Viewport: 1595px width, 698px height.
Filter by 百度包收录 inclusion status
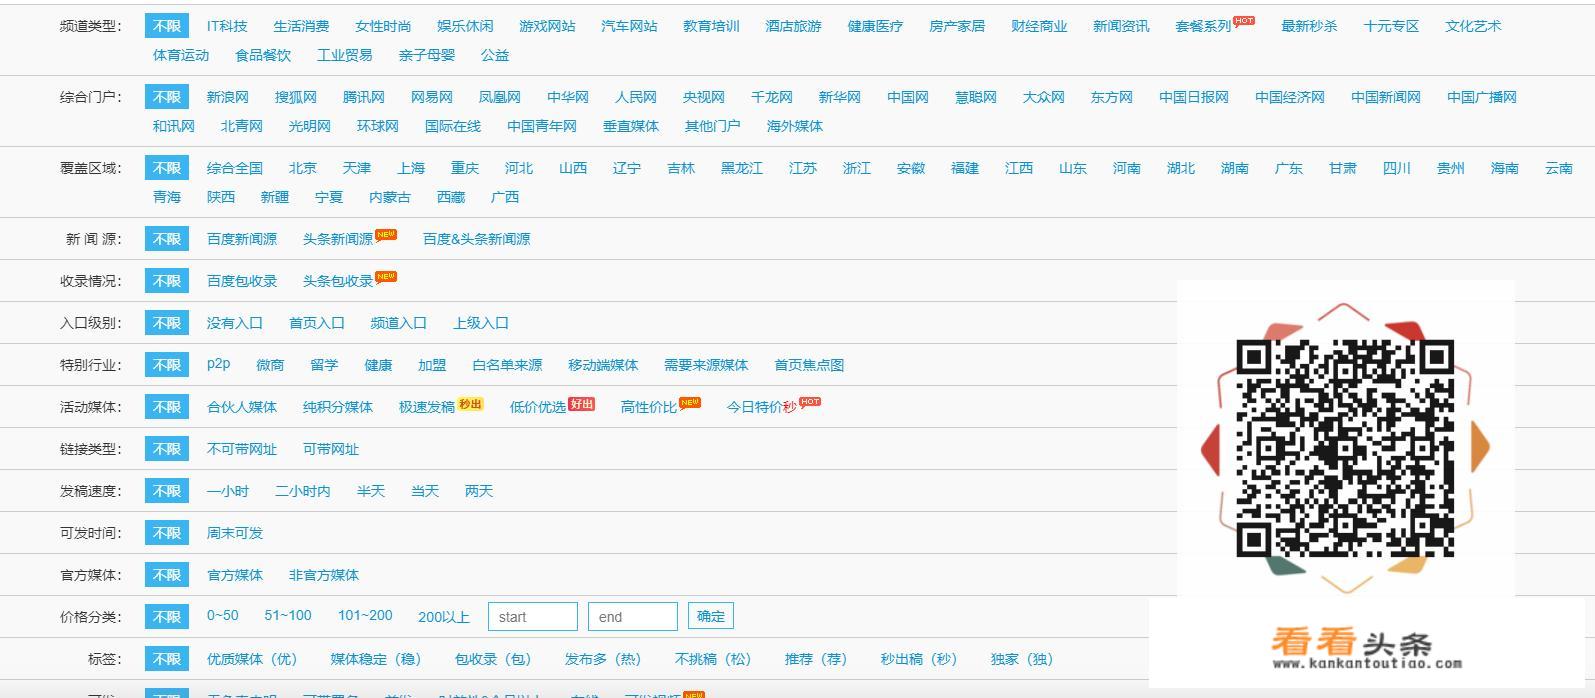tap(242, 281)
